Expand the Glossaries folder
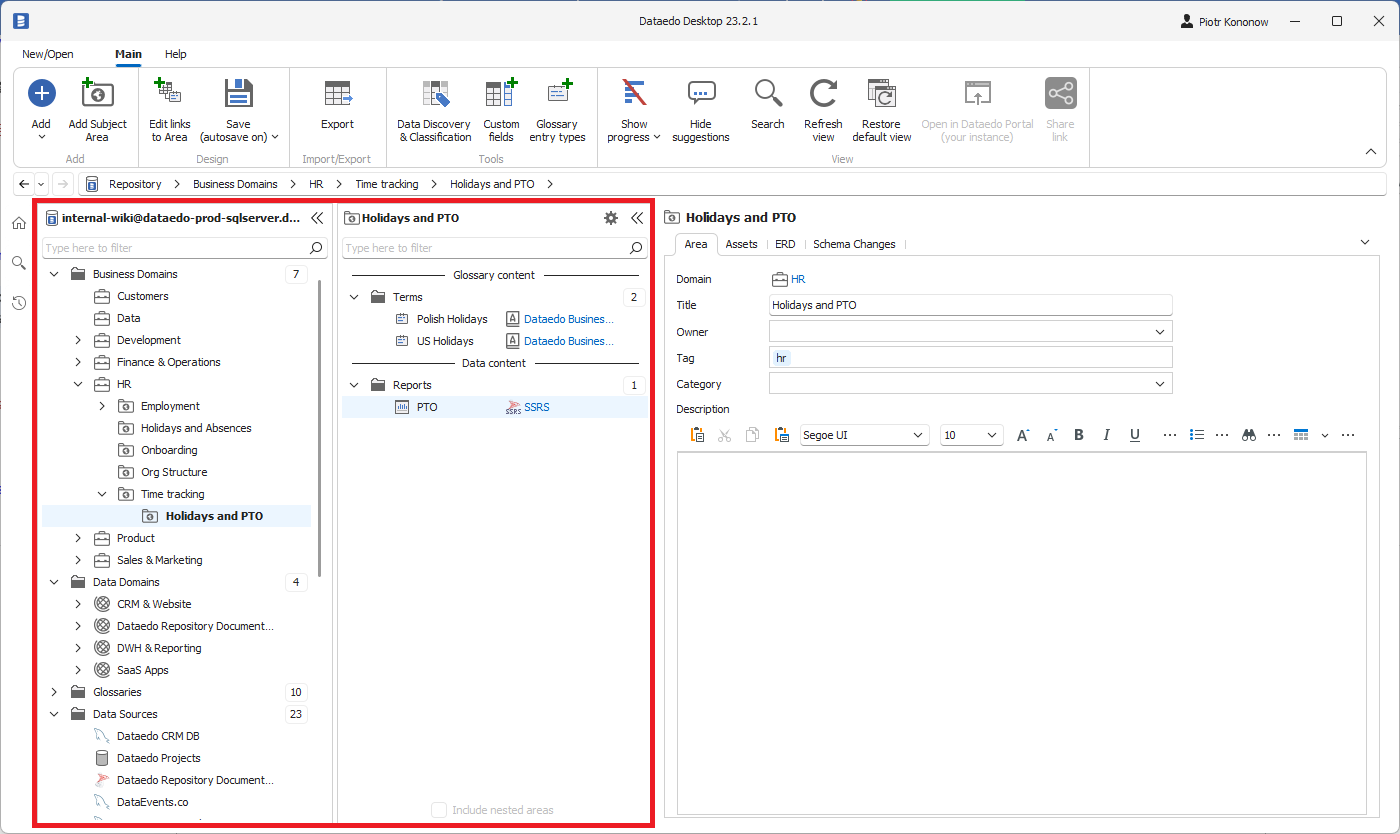Viewport: 1400px width, 834px height. point(54,692)
